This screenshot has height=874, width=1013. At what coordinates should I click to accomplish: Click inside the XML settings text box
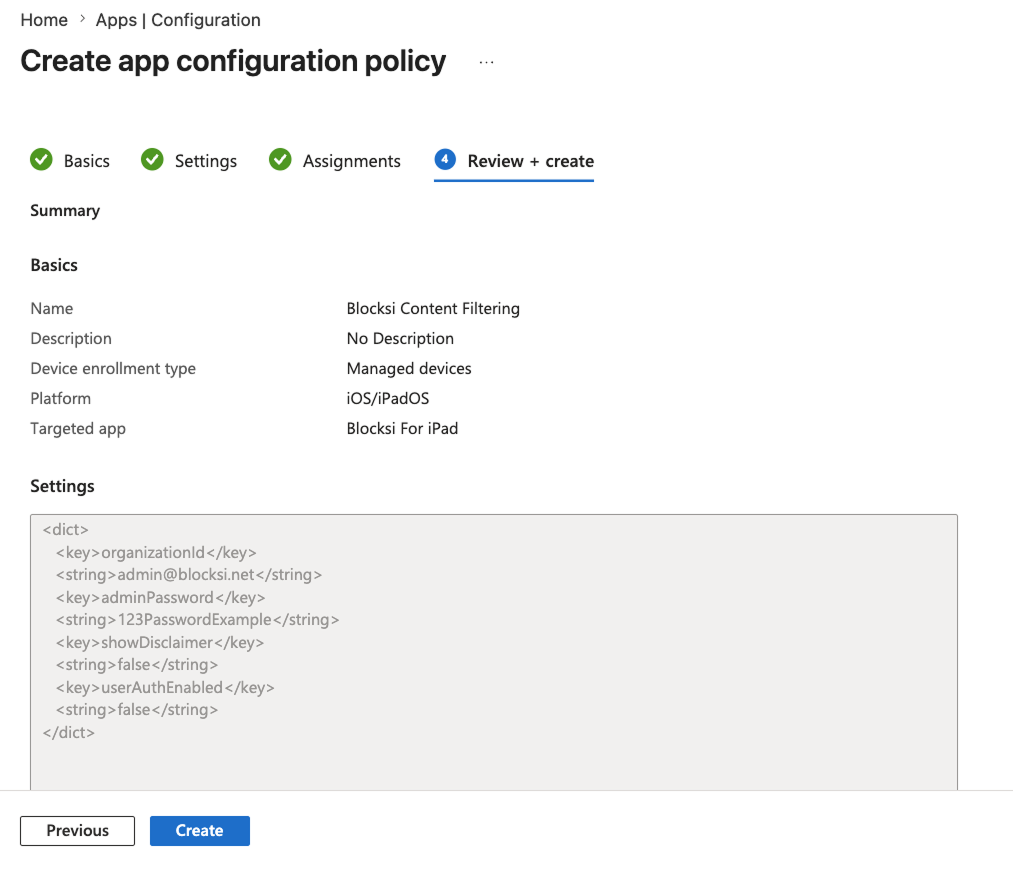494,652
